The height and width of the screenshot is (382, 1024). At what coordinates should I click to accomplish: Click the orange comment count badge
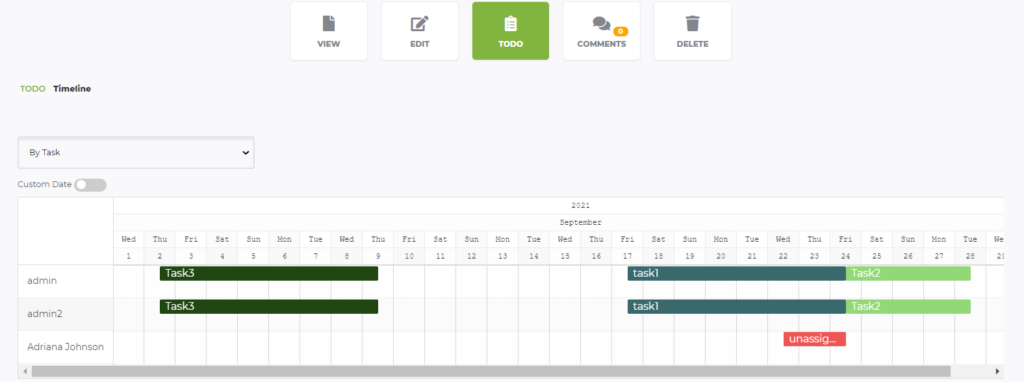click(x=620, y=31)
